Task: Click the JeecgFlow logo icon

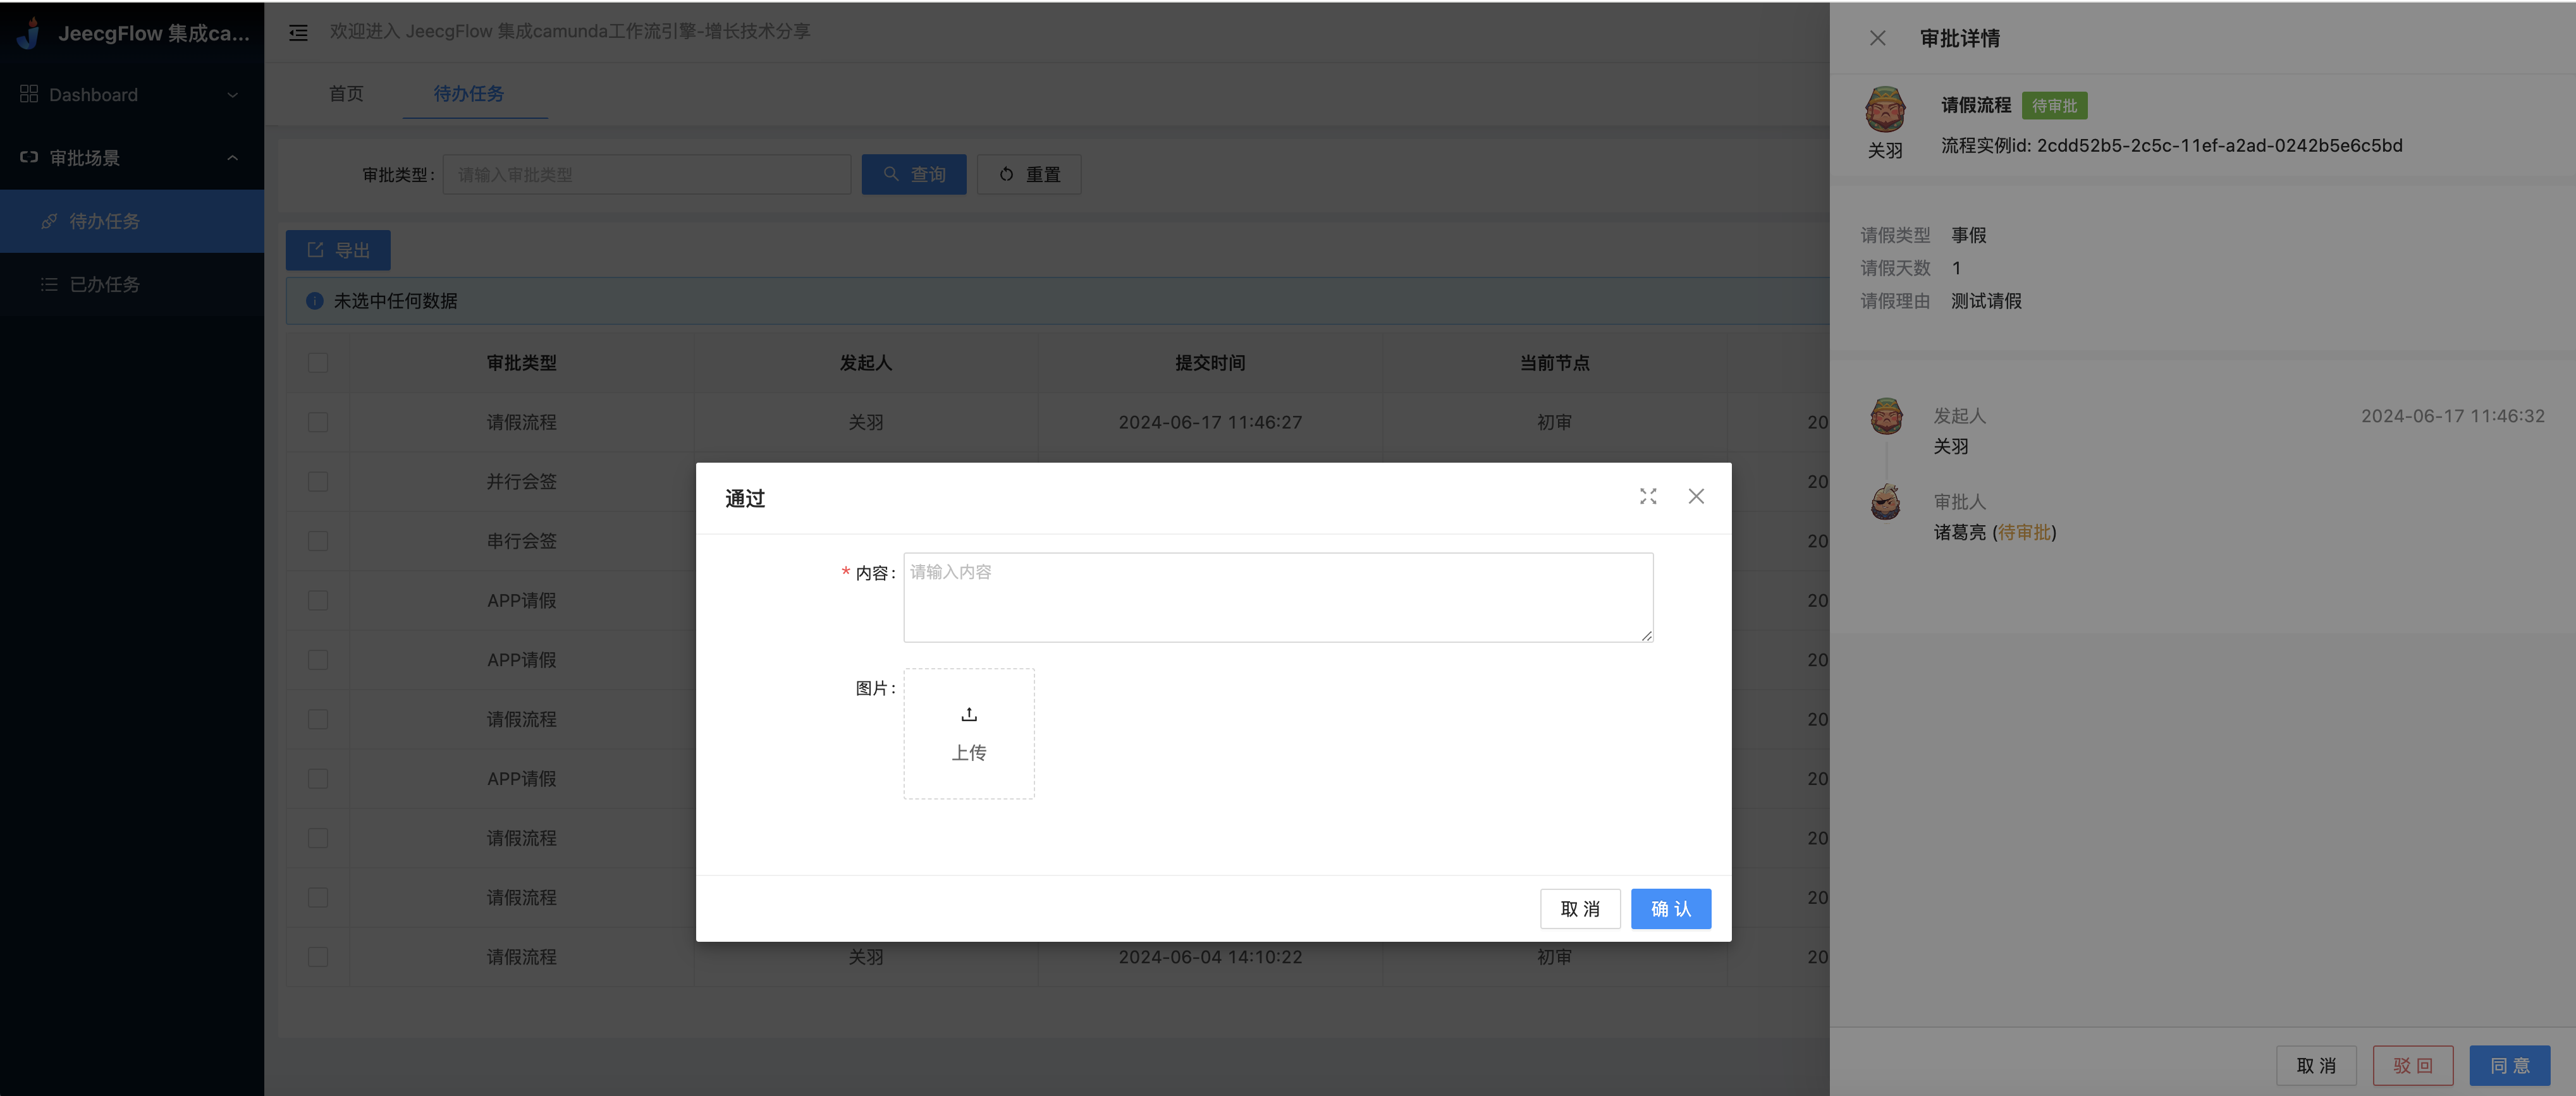Action: [29, 33]
